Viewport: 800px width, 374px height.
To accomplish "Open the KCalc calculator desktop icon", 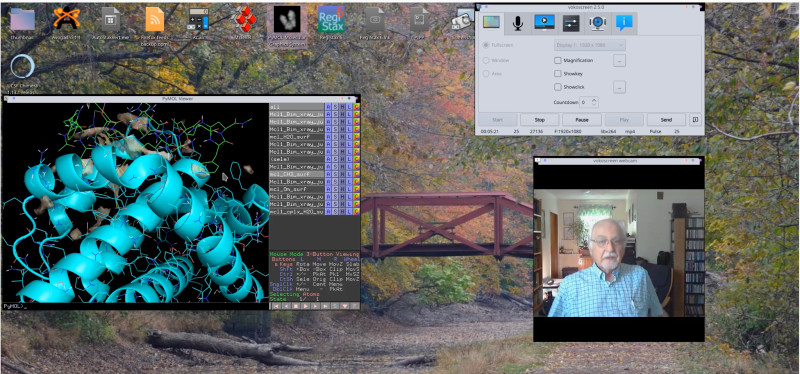I will (x=198, y=23).
